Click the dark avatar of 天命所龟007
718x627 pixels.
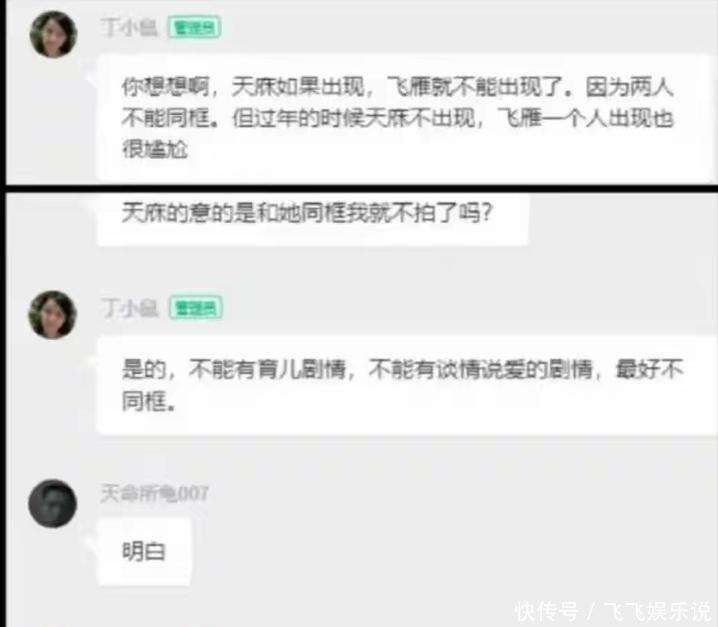pyautogui.click(x=53, y=503)
